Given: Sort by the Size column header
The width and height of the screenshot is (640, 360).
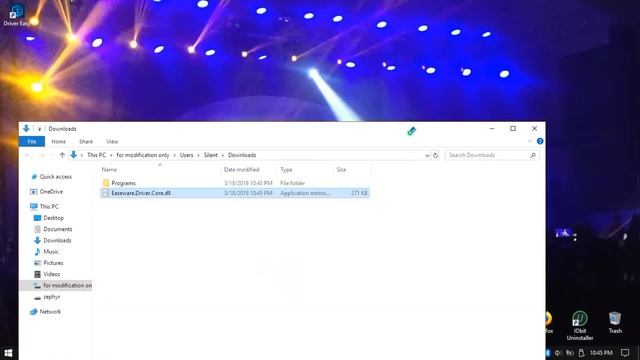Looking at the screenshot, I should coord(341,169).
